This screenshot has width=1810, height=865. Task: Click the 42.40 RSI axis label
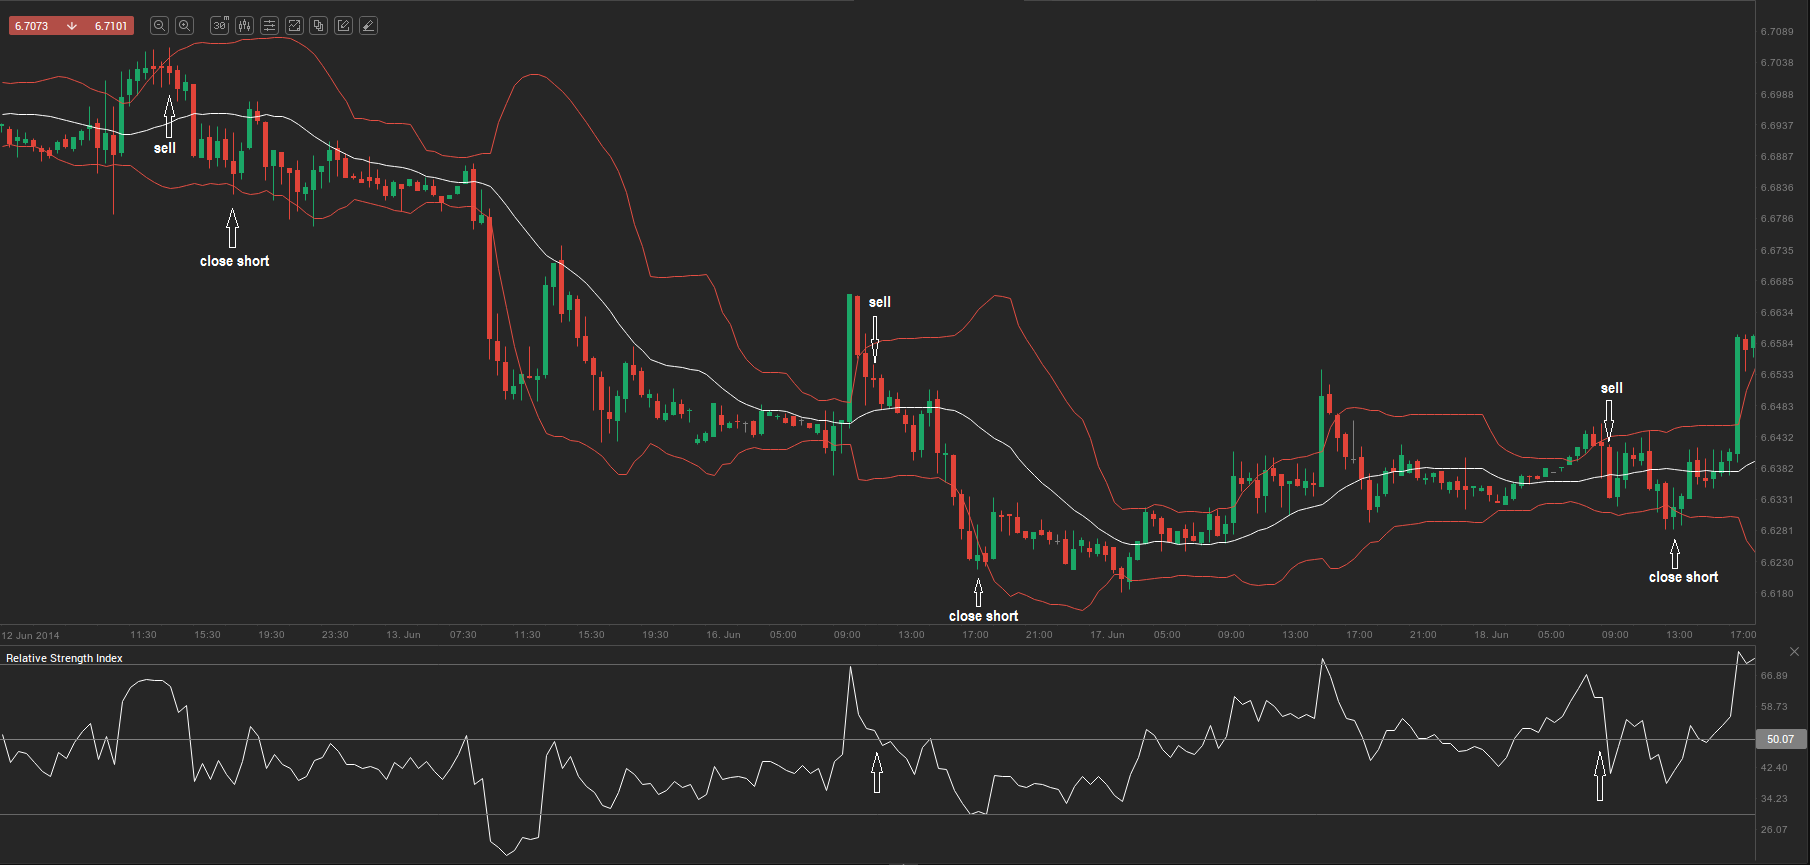[x=1774, y=768]
